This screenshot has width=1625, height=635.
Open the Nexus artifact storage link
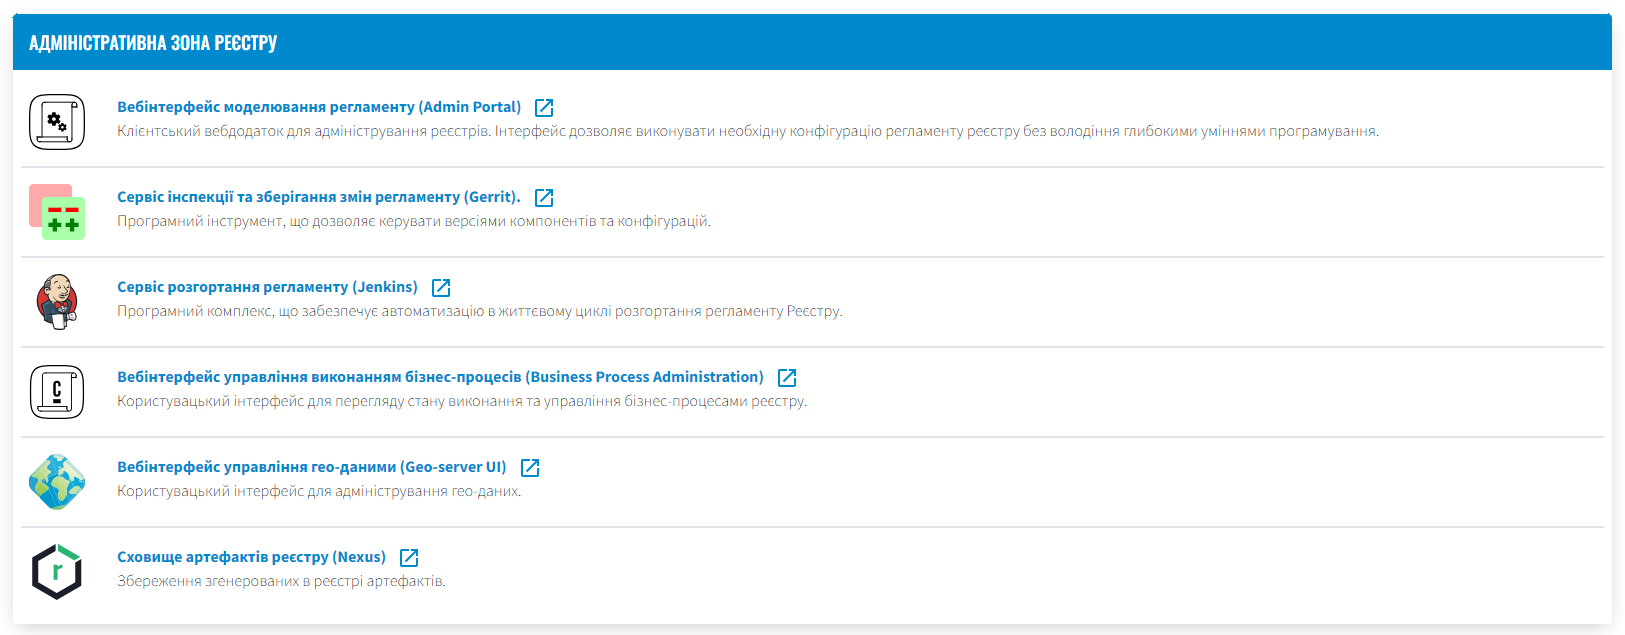click(x=251, y=557)
